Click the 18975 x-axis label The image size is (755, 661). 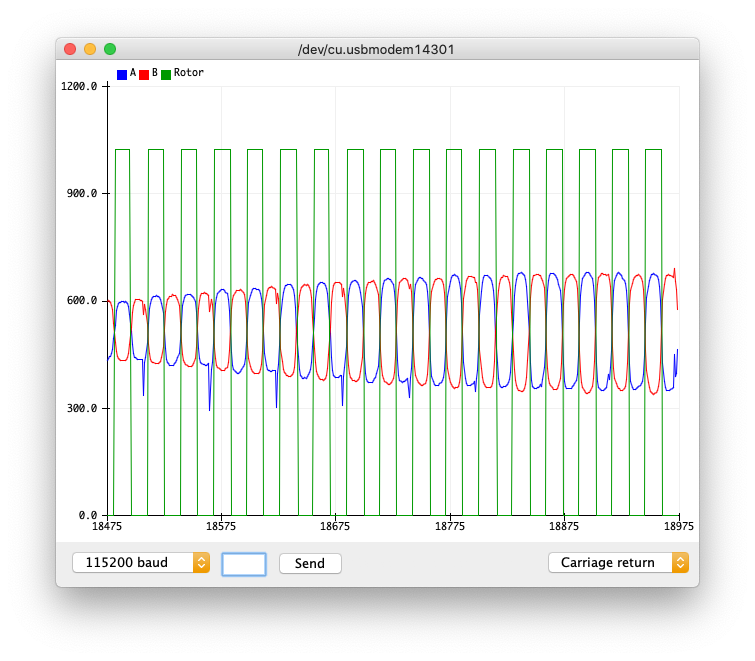(678, 526)
